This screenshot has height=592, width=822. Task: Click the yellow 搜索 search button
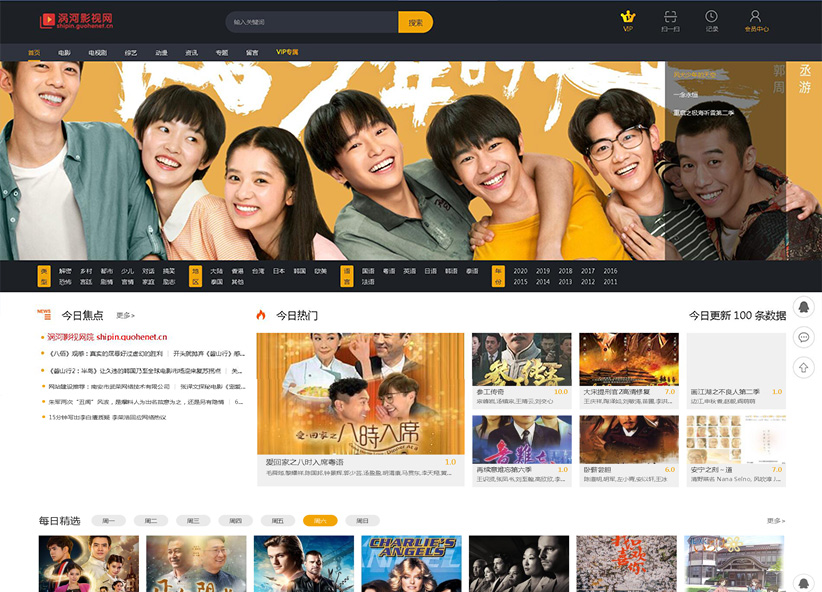(x=415, y=22)
